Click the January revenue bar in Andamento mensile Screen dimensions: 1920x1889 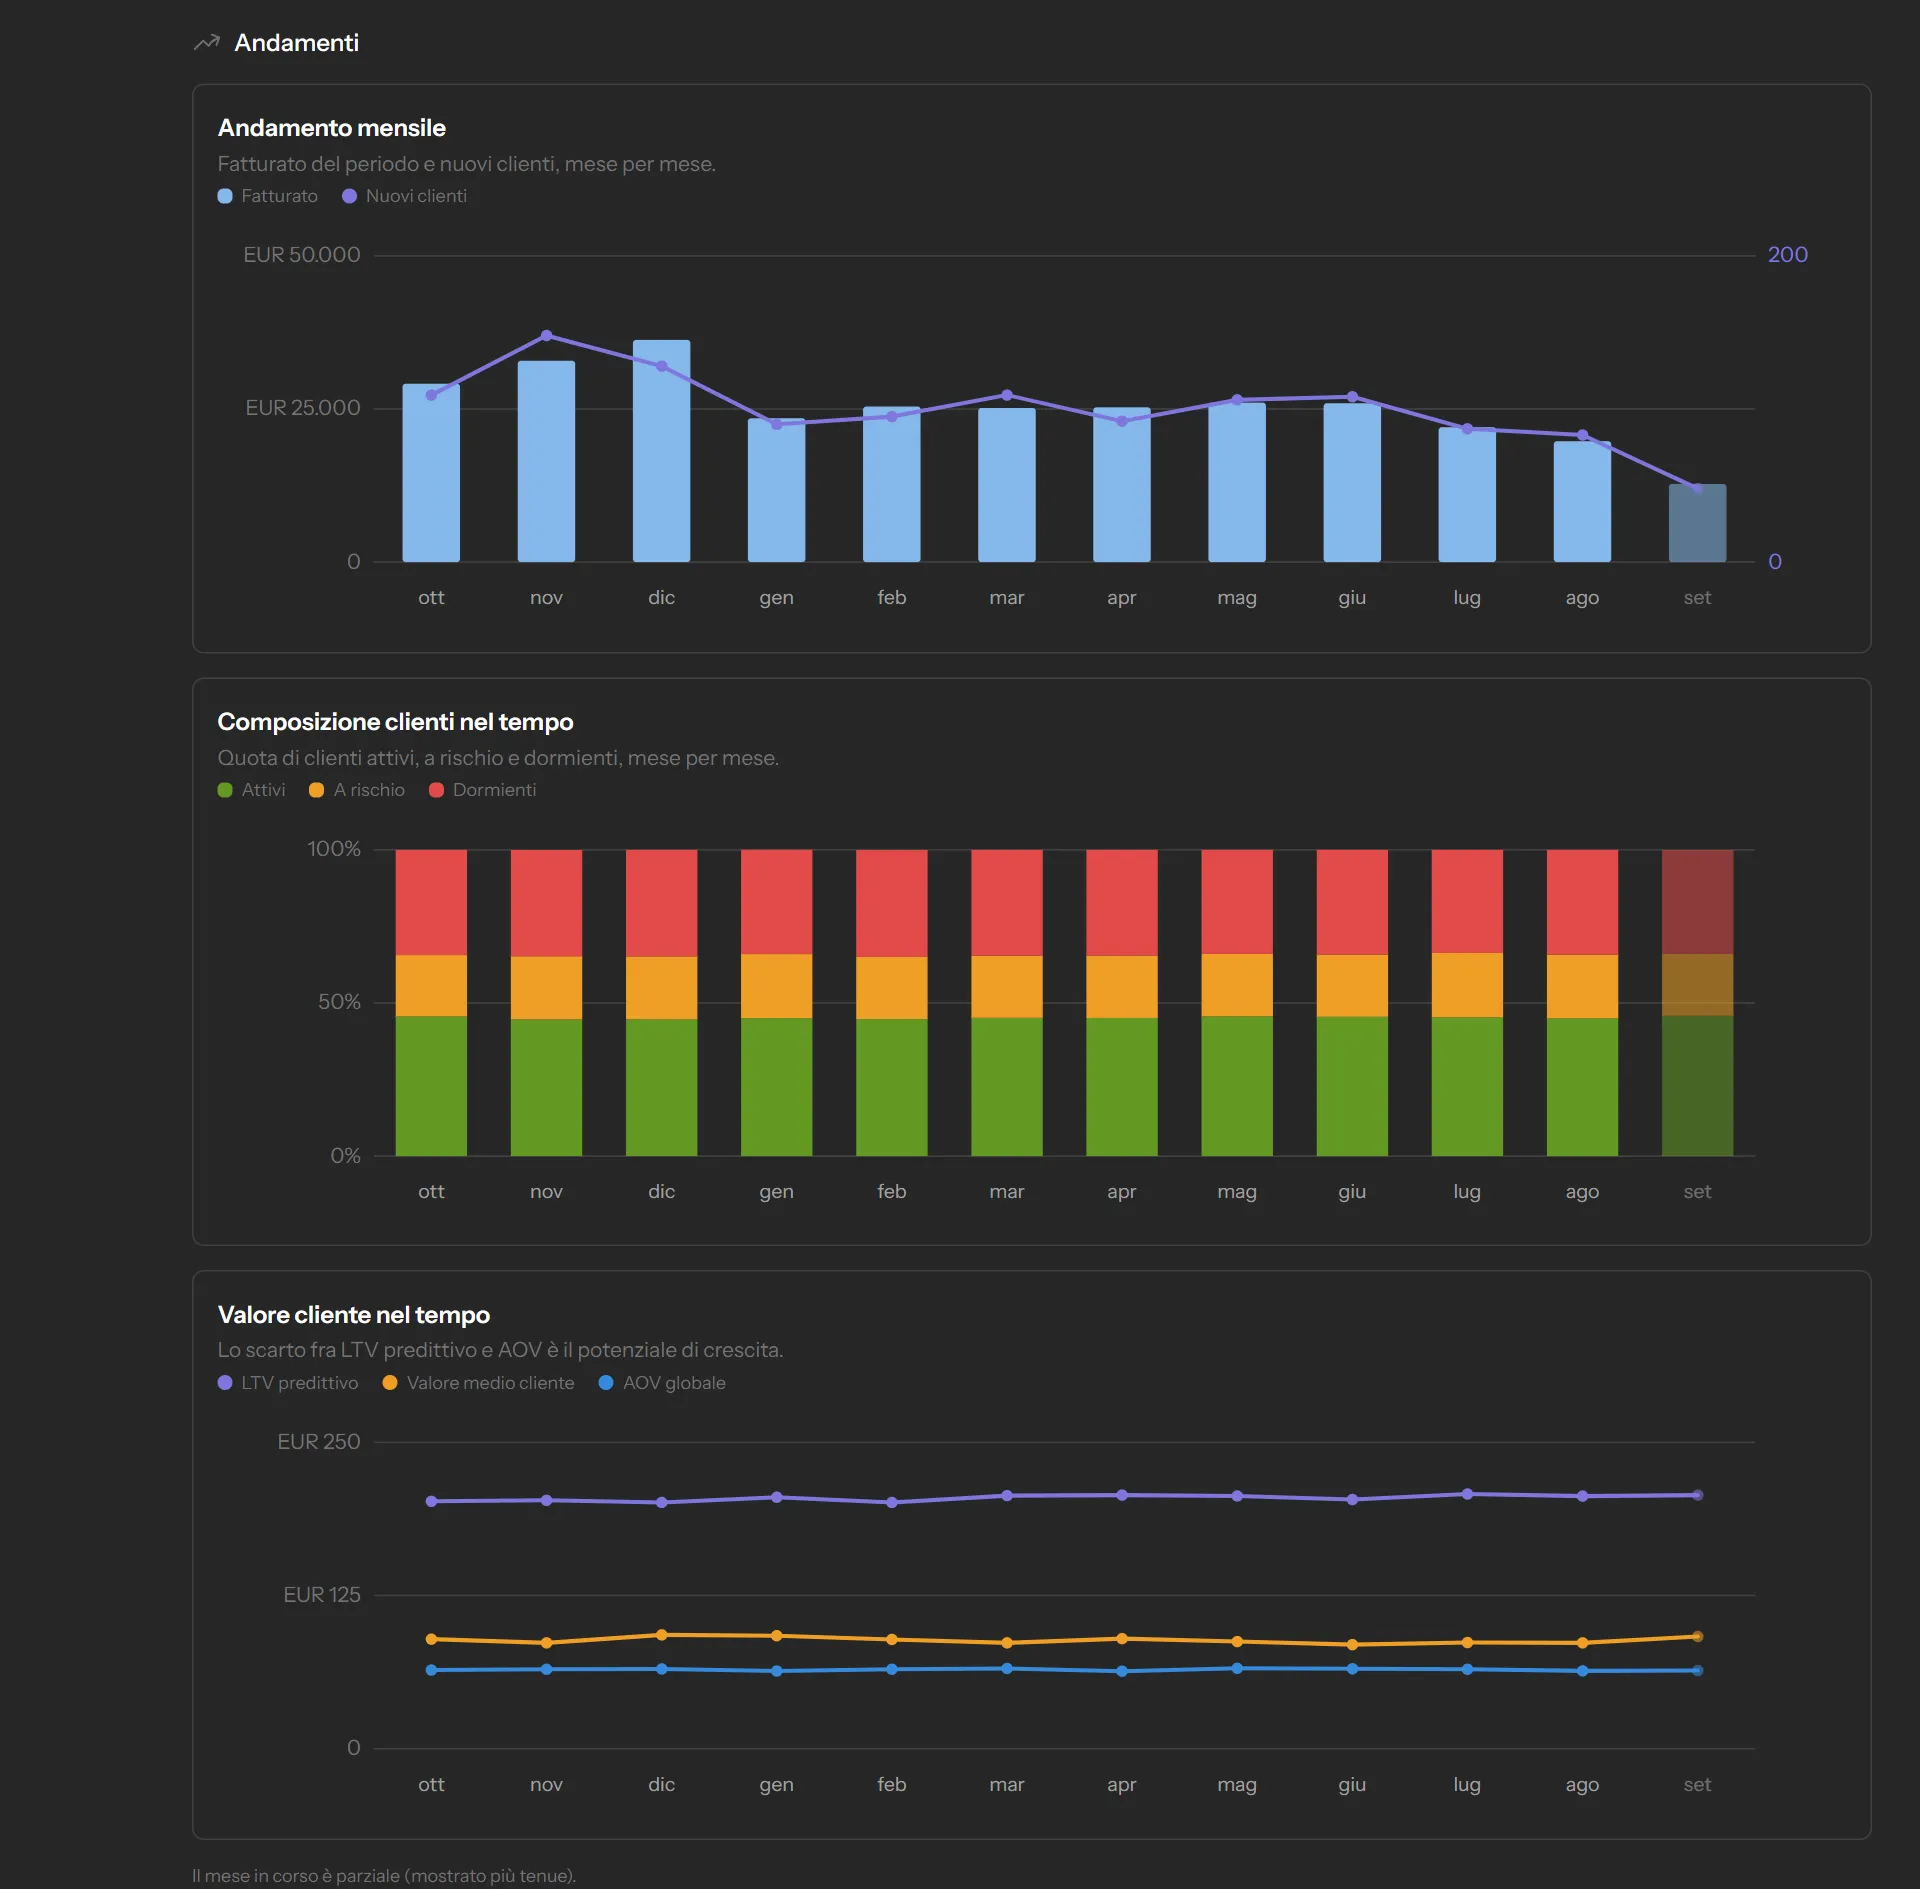[776, 490]
